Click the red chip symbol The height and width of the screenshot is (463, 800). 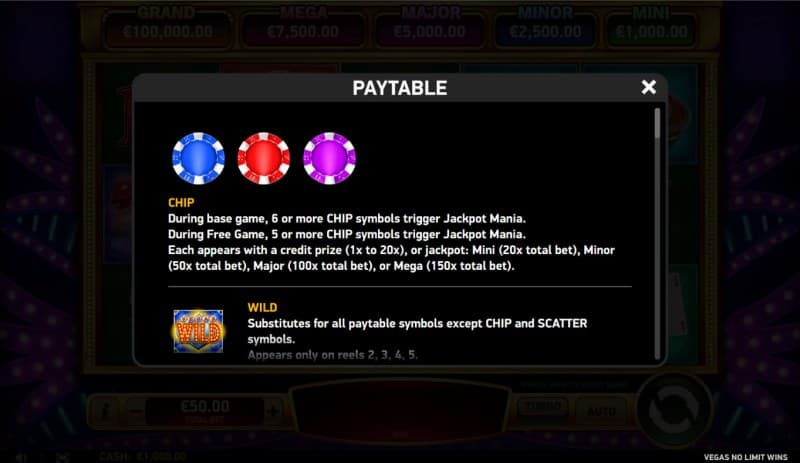(x=264, y=158)
